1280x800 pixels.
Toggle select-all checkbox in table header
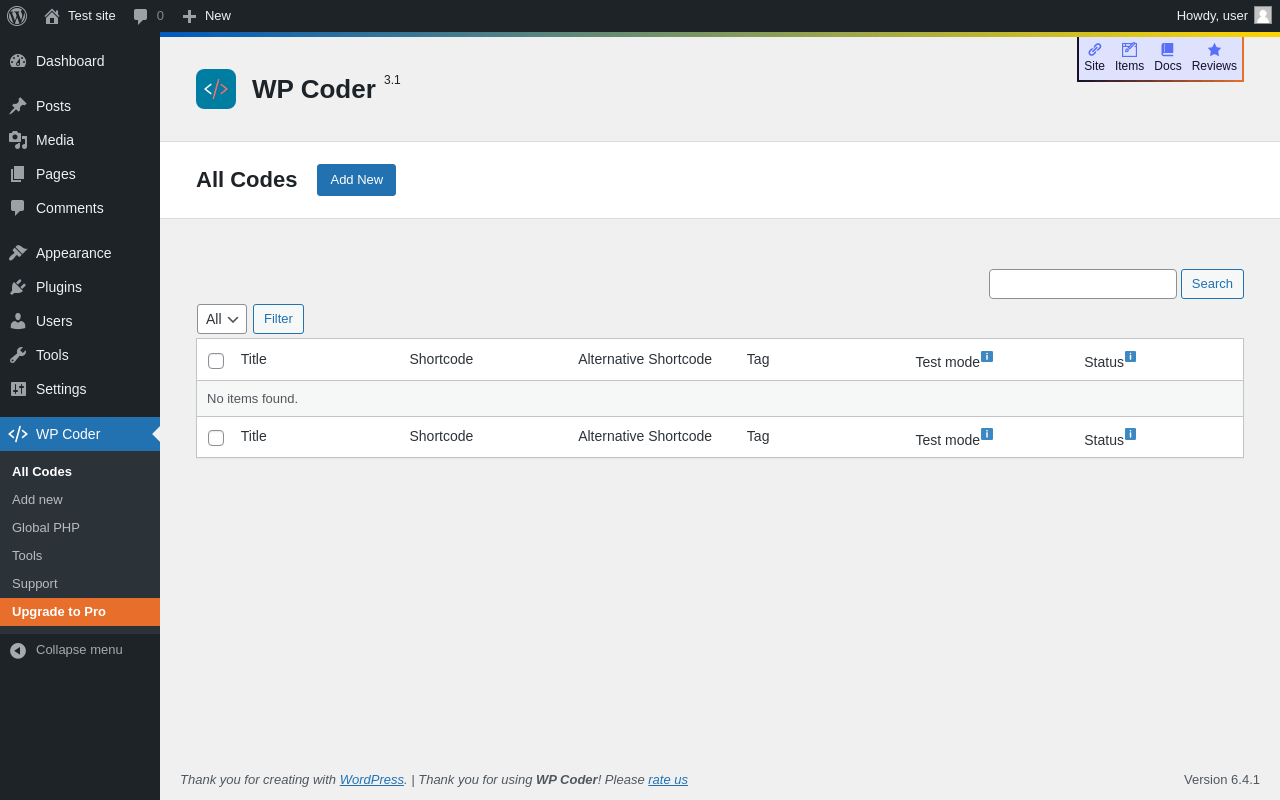click(216, 361)
